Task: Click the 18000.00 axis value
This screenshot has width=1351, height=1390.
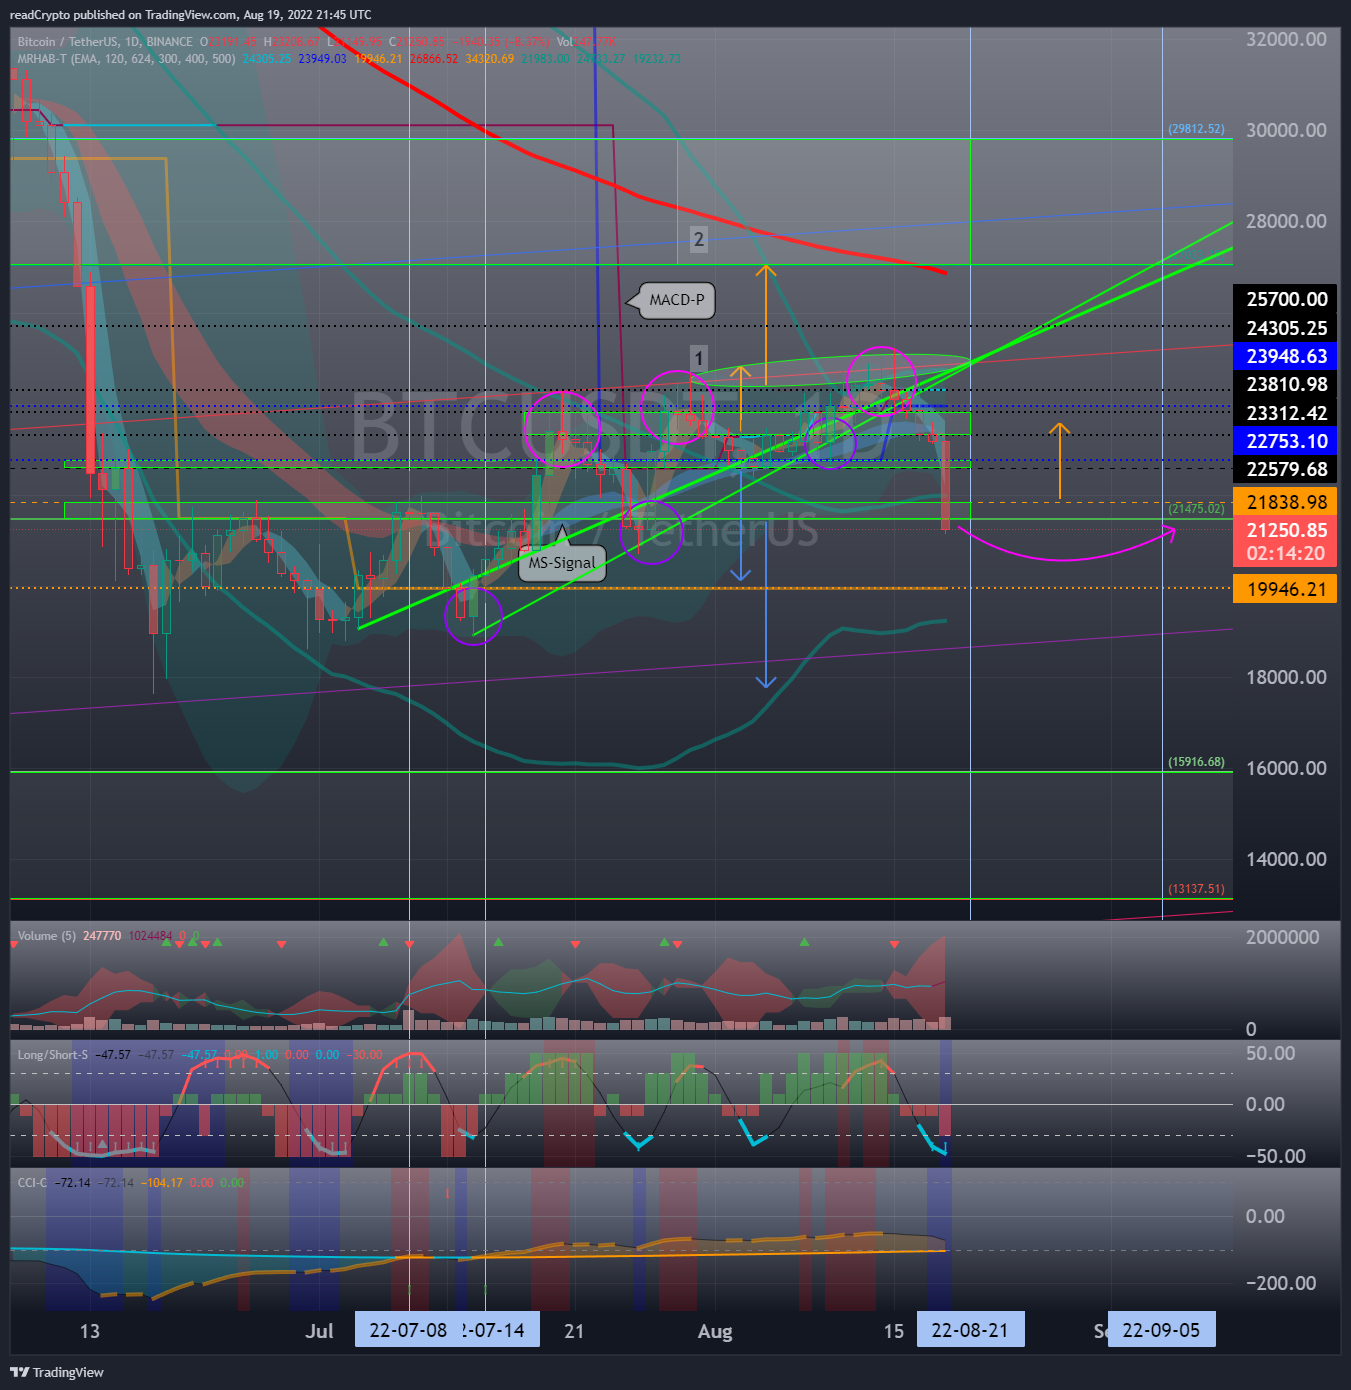Action: tap(1287, 677)
